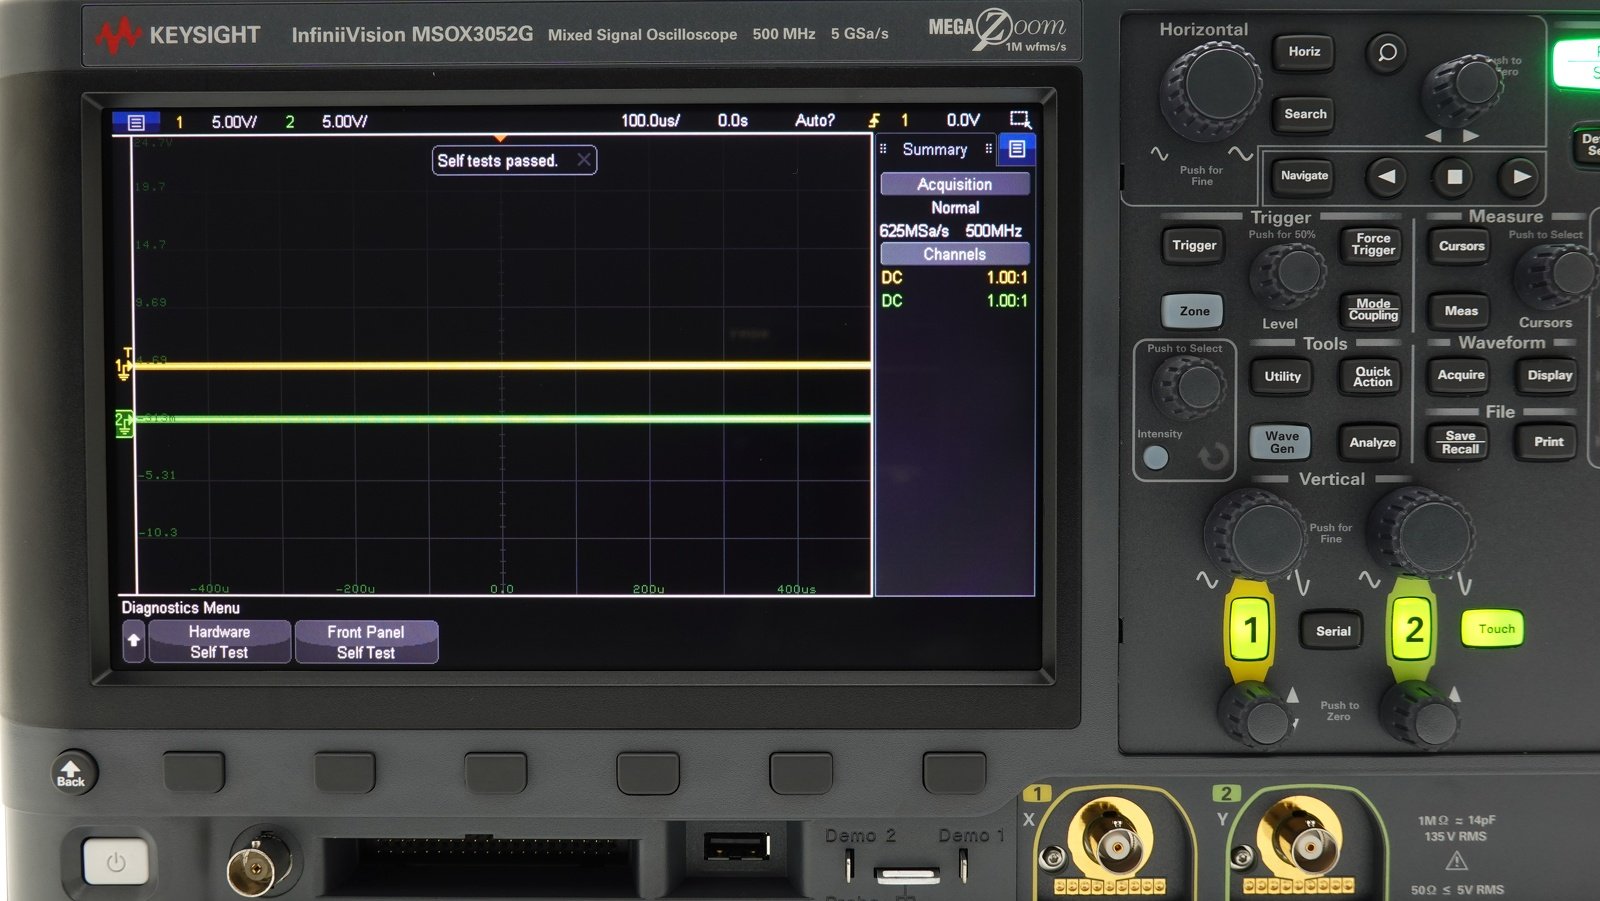Push the Meas key
This screenshot has width=1600, height=901.
click(x=1461, y=311)
